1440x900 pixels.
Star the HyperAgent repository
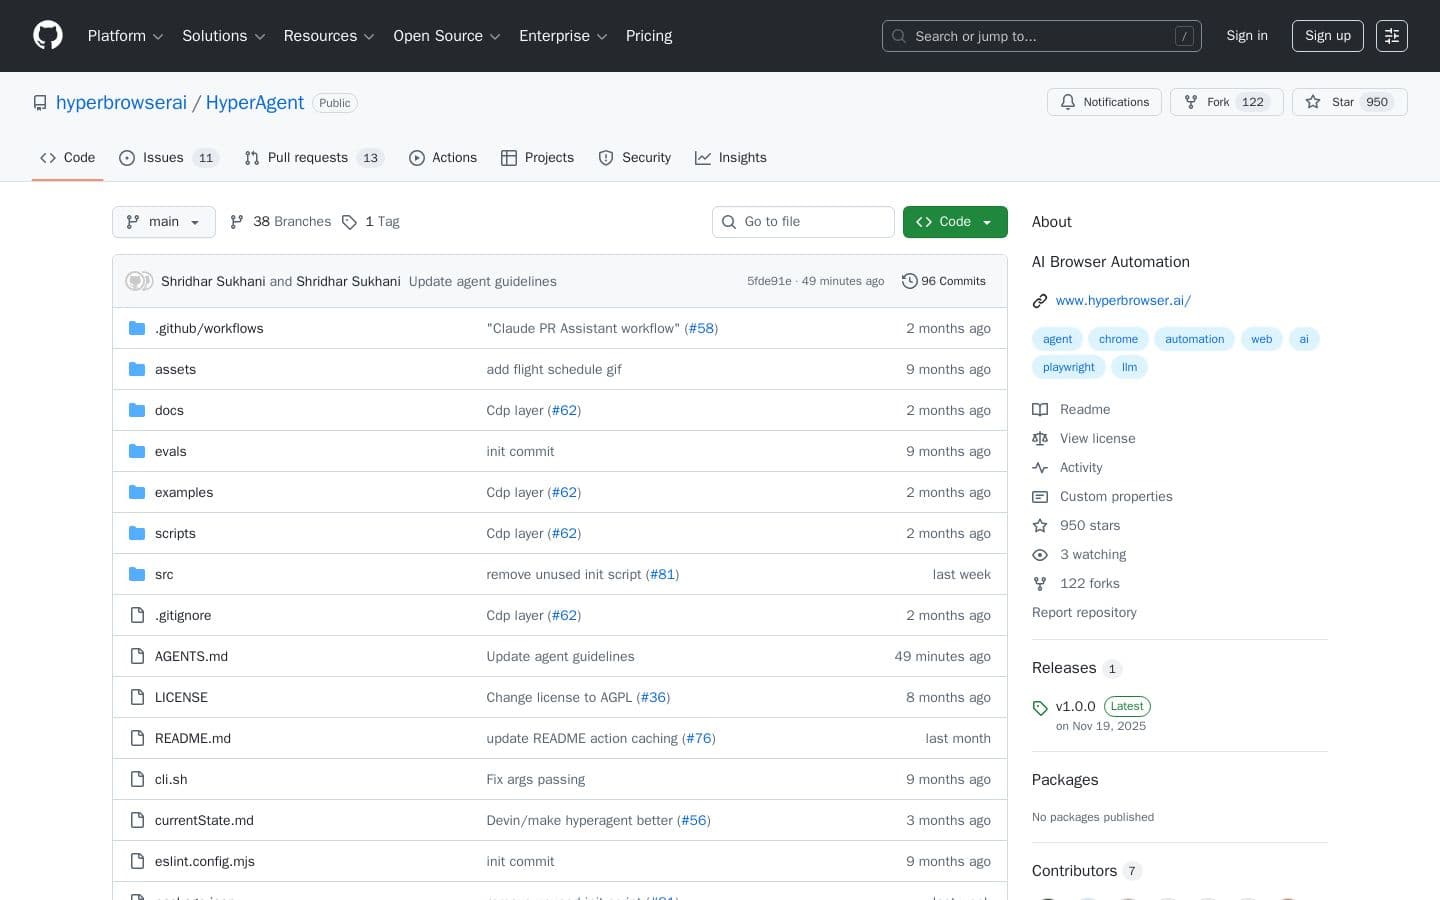(x=1349, y=102)
